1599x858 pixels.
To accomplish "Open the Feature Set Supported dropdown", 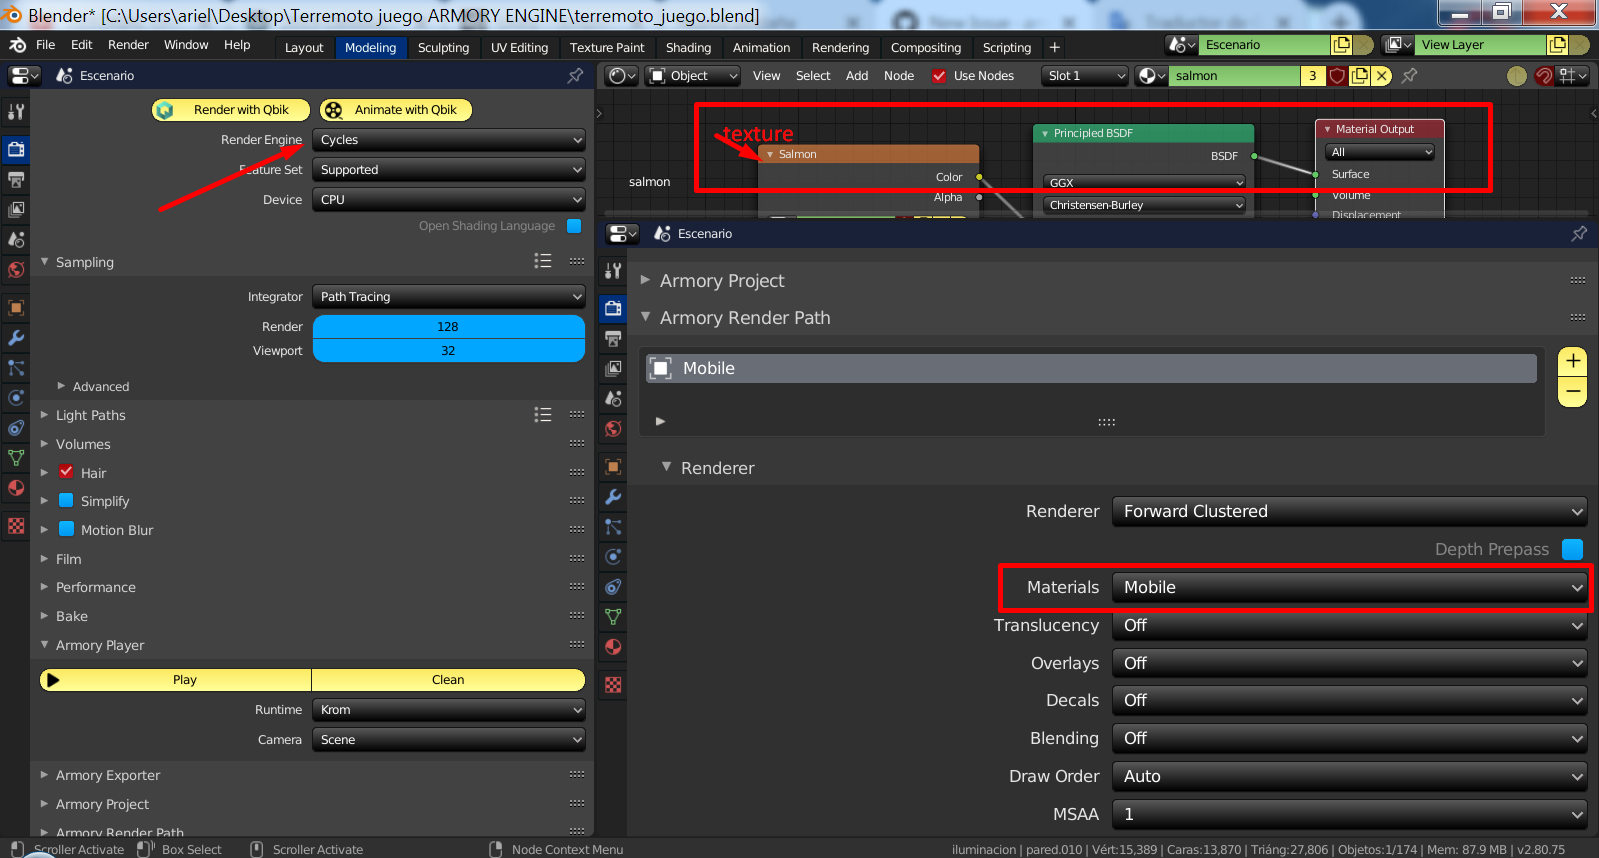I will click(x=449, y=170).
